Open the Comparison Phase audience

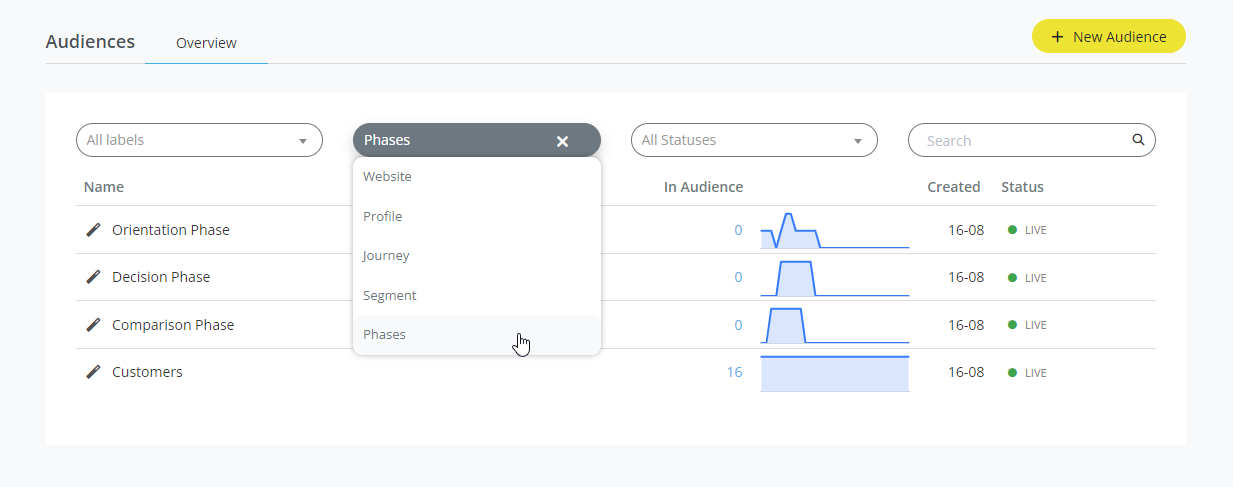click(173, 325)
